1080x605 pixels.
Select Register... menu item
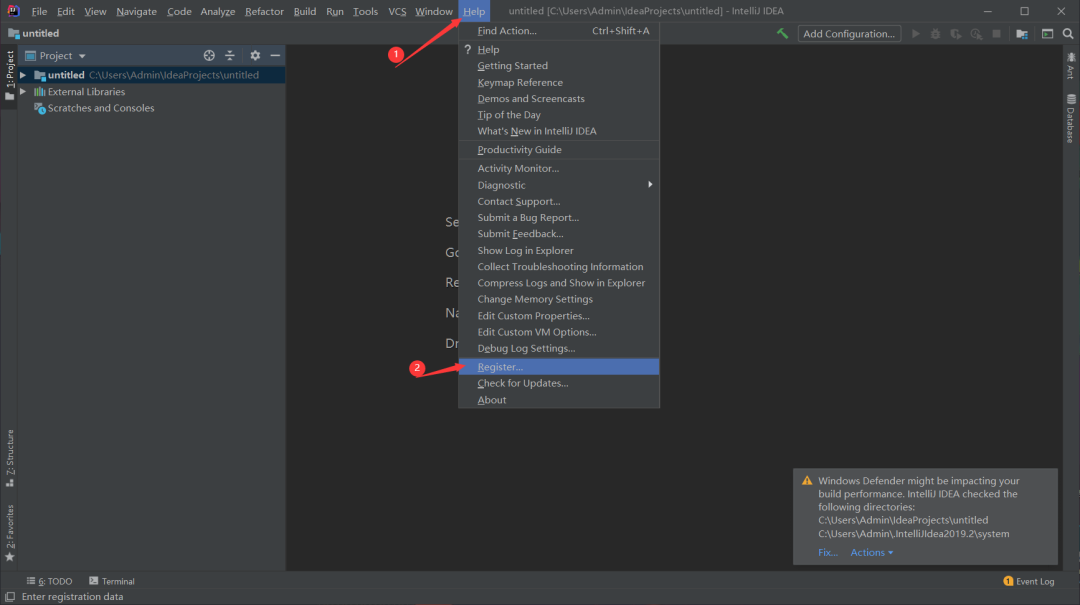[x=559, y=367]
